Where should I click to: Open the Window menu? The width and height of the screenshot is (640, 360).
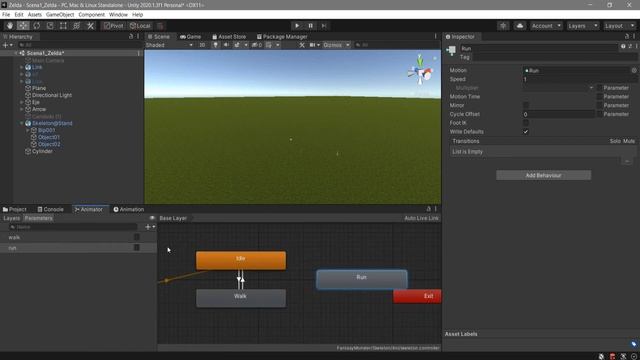click(x=118, y=14)
